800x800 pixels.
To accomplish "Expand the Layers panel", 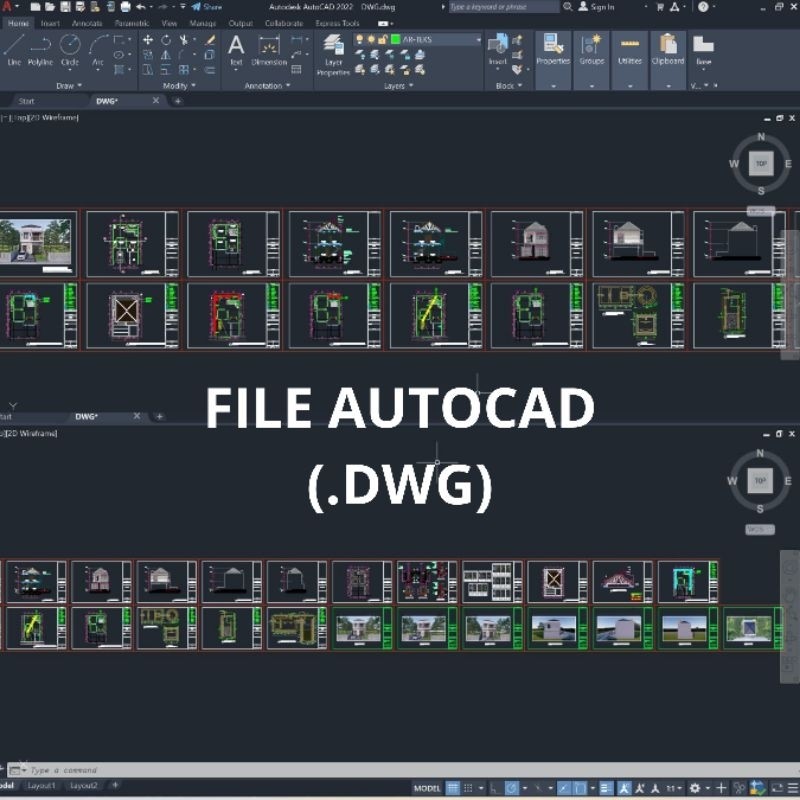I will [x=398, y=86].
